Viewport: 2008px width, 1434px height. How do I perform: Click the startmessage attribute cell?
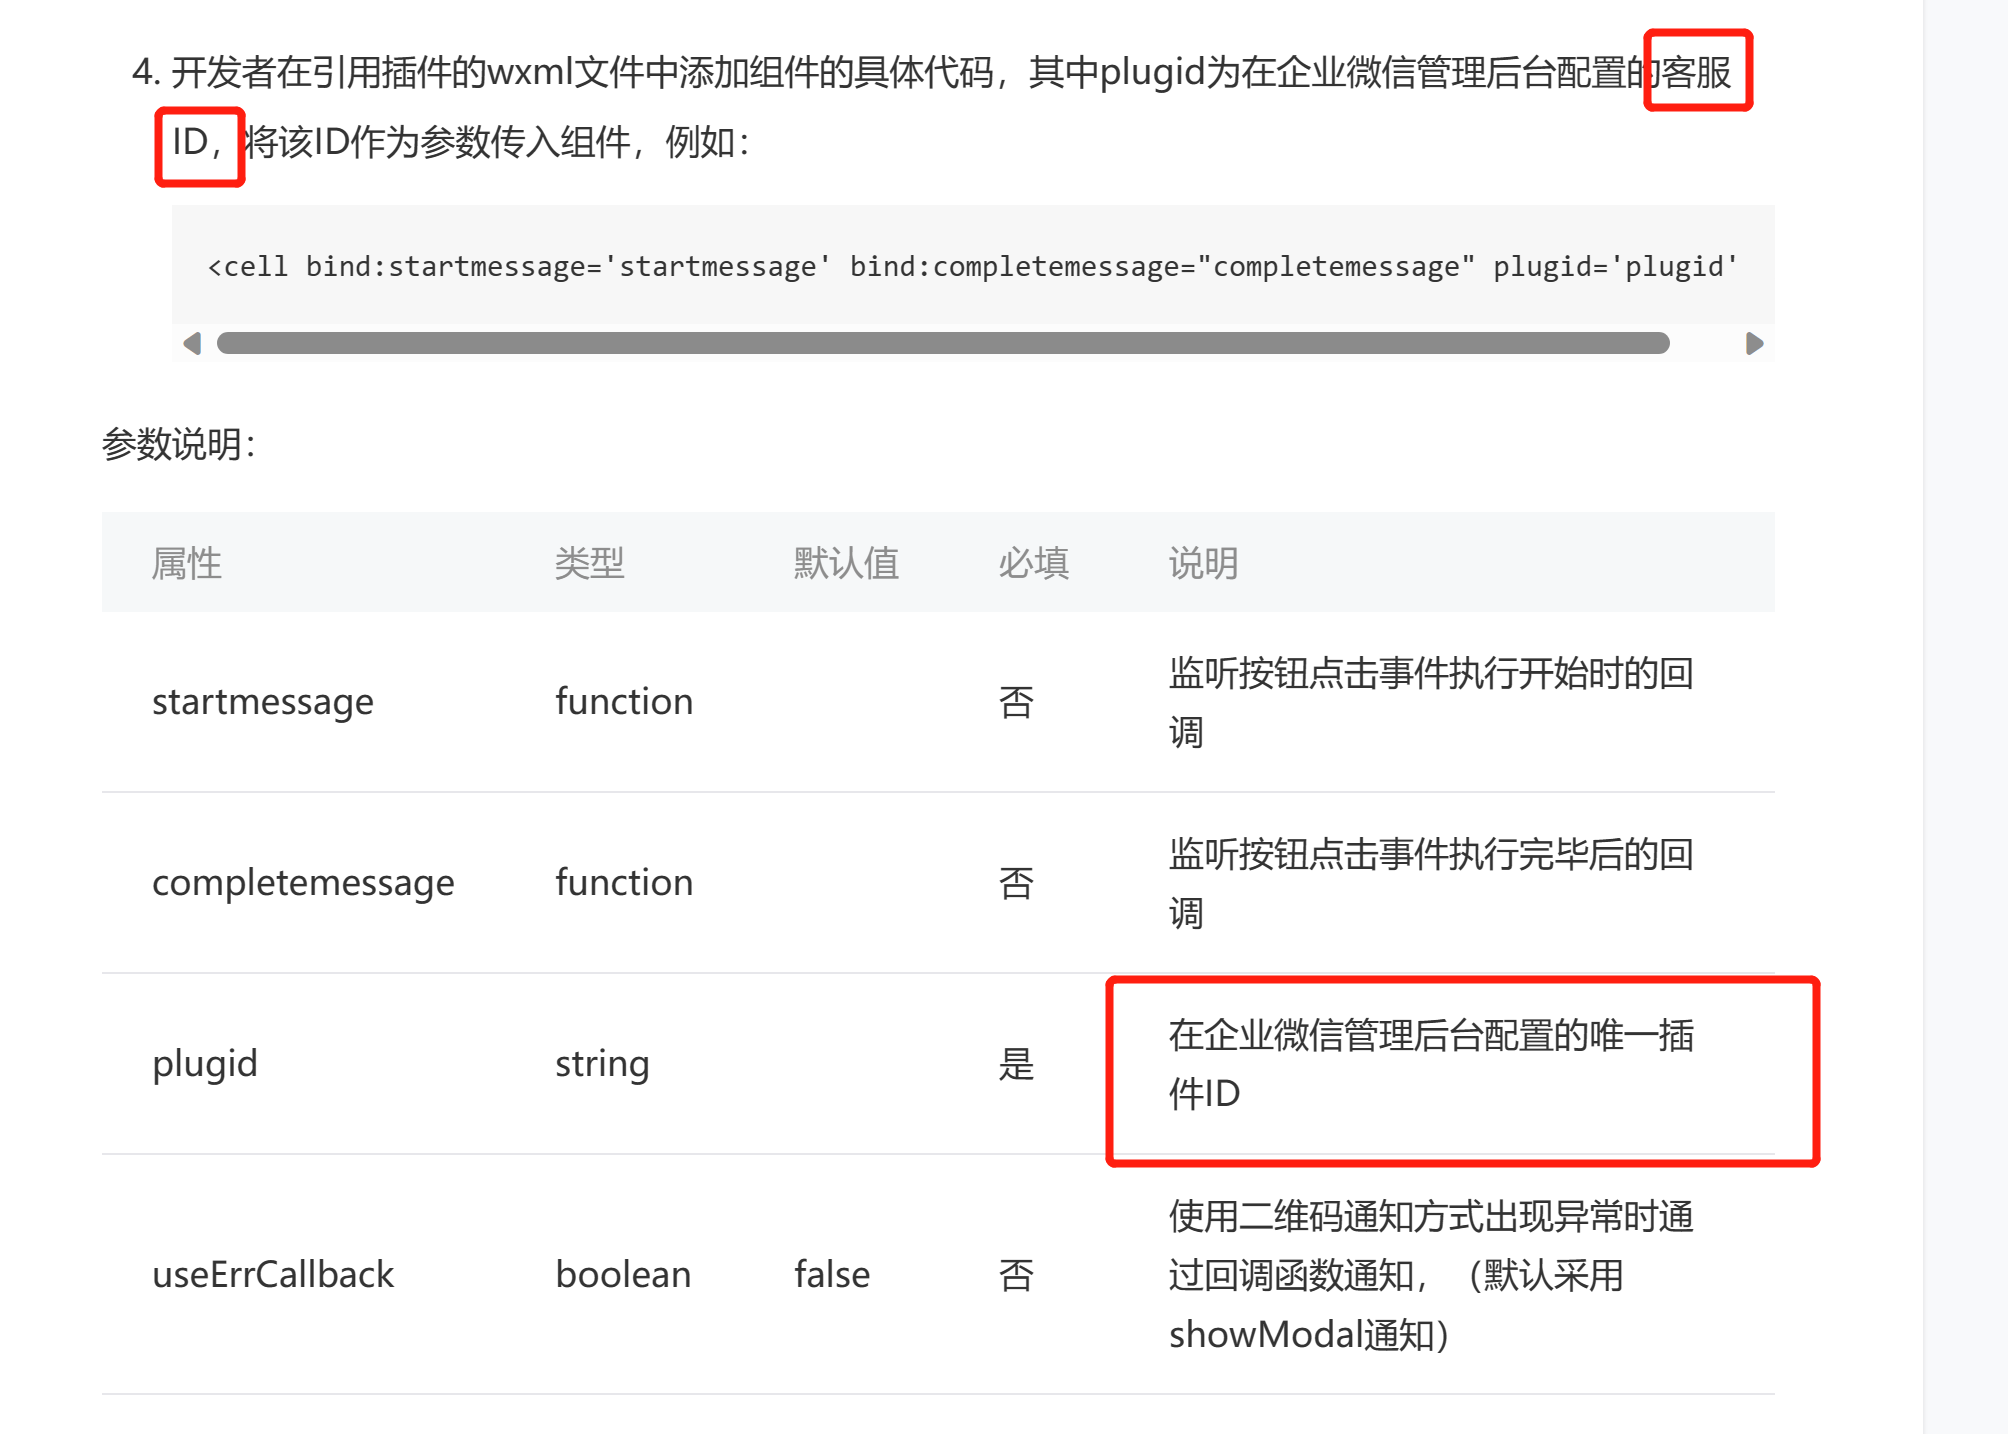coord(262,702)
